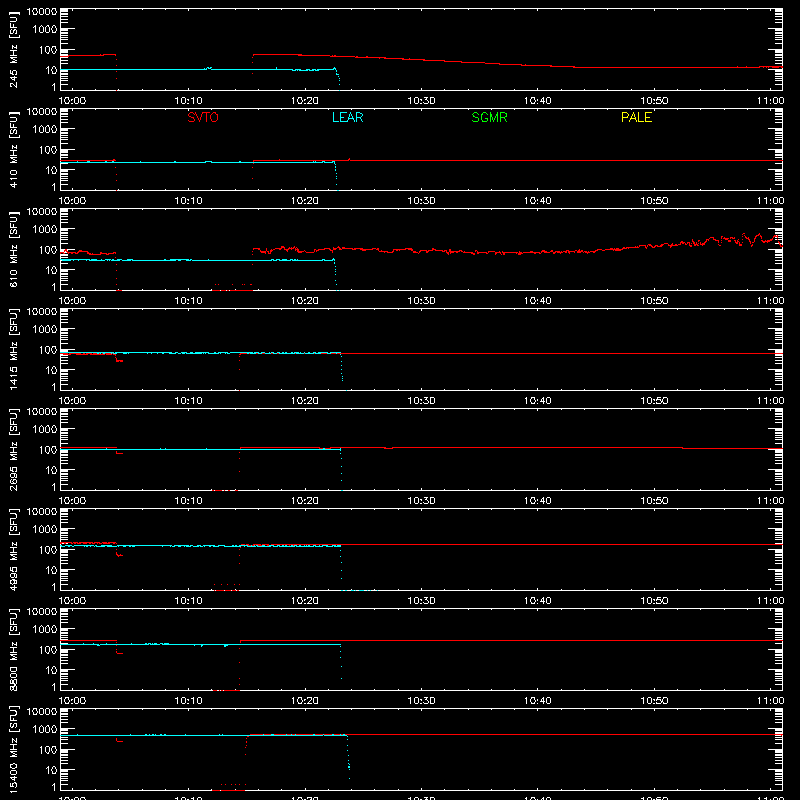800x800 pixels.
Task: Click 10:10 tick under the 245 MHz panel
Action: 188,101
